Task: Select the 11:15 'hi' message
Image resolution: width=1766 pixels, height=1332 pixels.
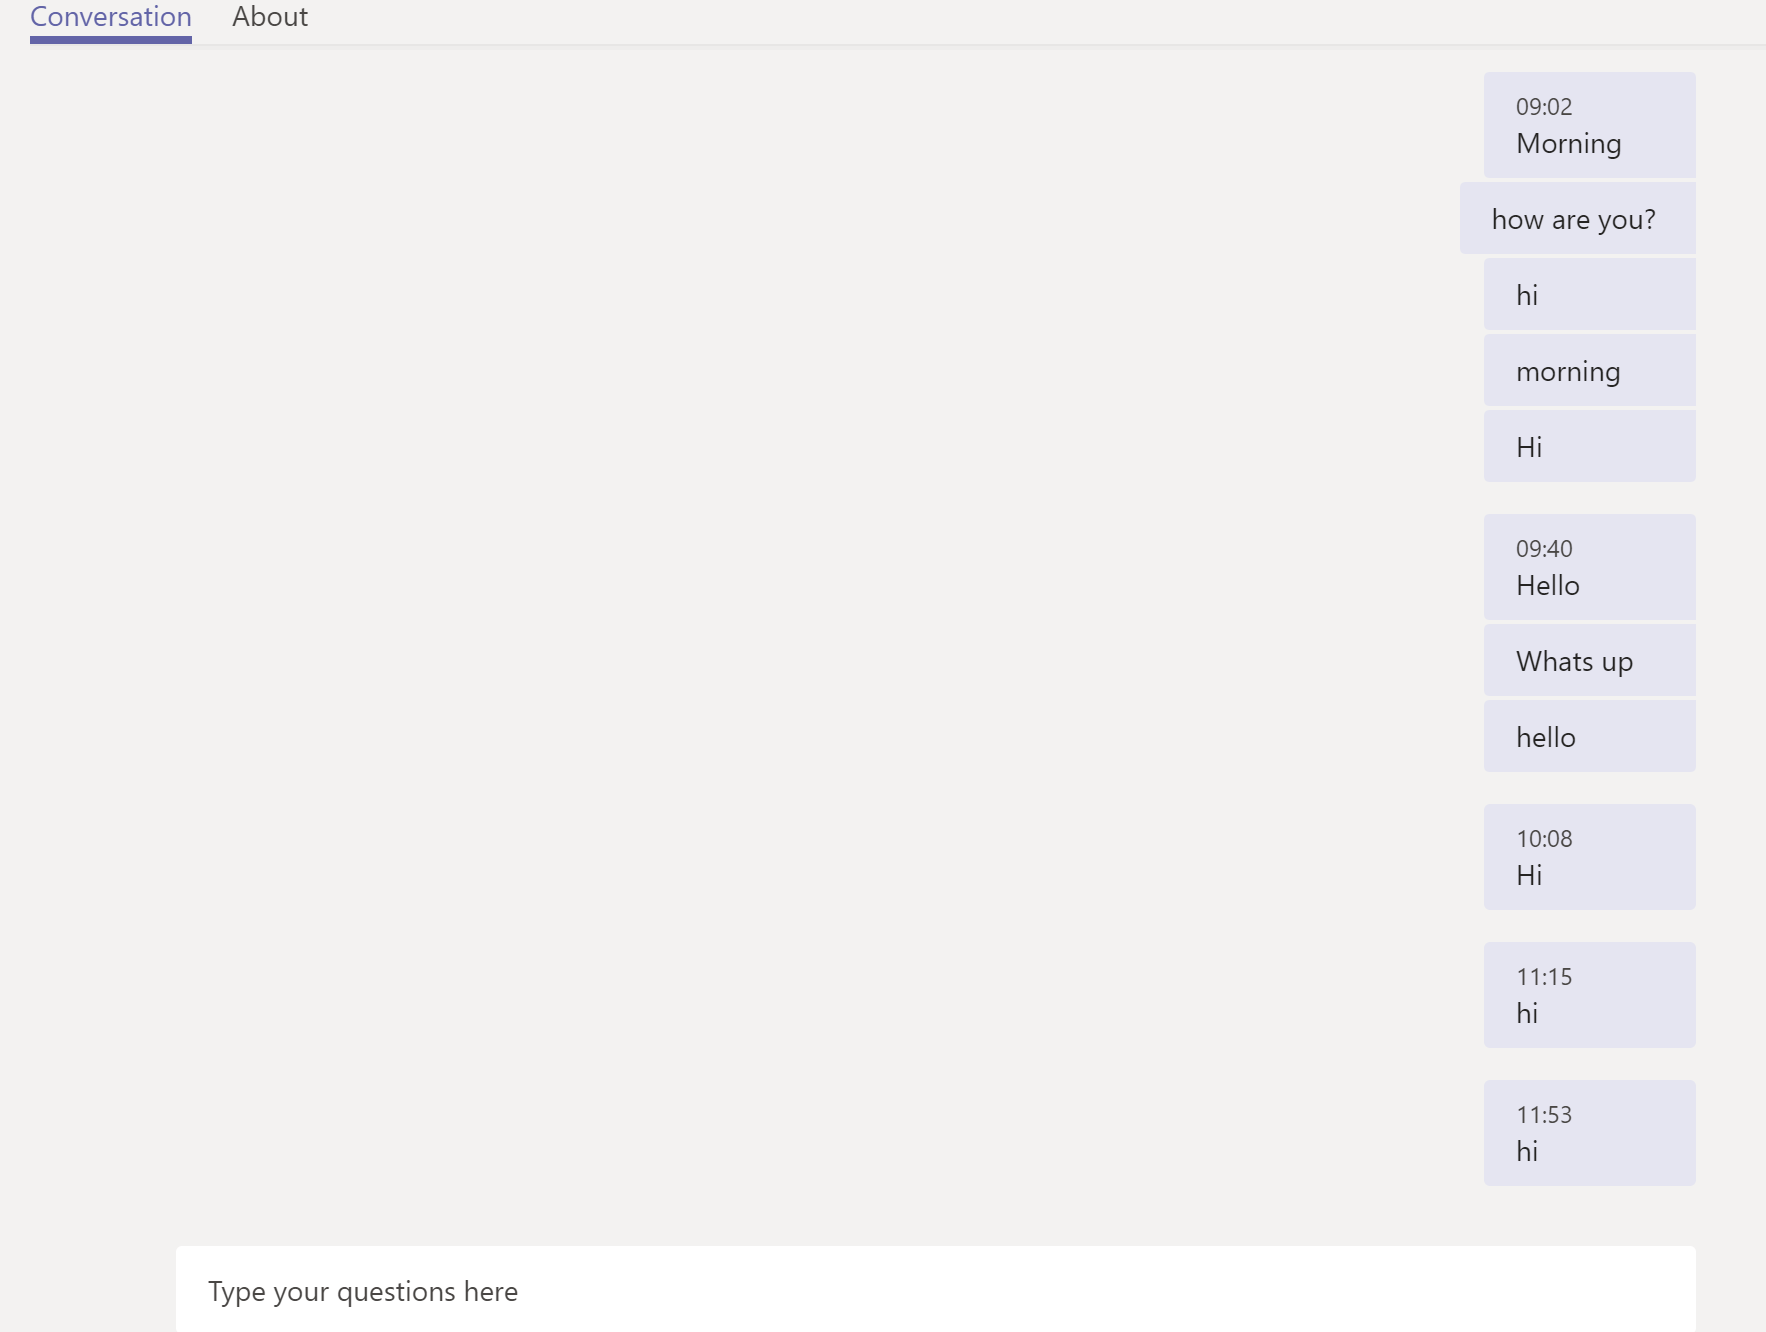Action: click(1590, 995)
